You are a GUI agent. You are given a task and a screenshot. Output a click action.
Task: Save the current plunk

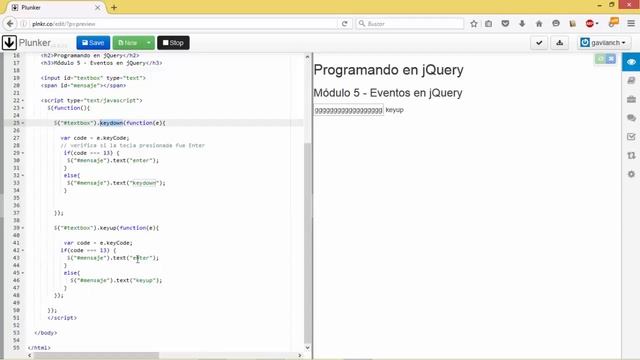point(93,43)
